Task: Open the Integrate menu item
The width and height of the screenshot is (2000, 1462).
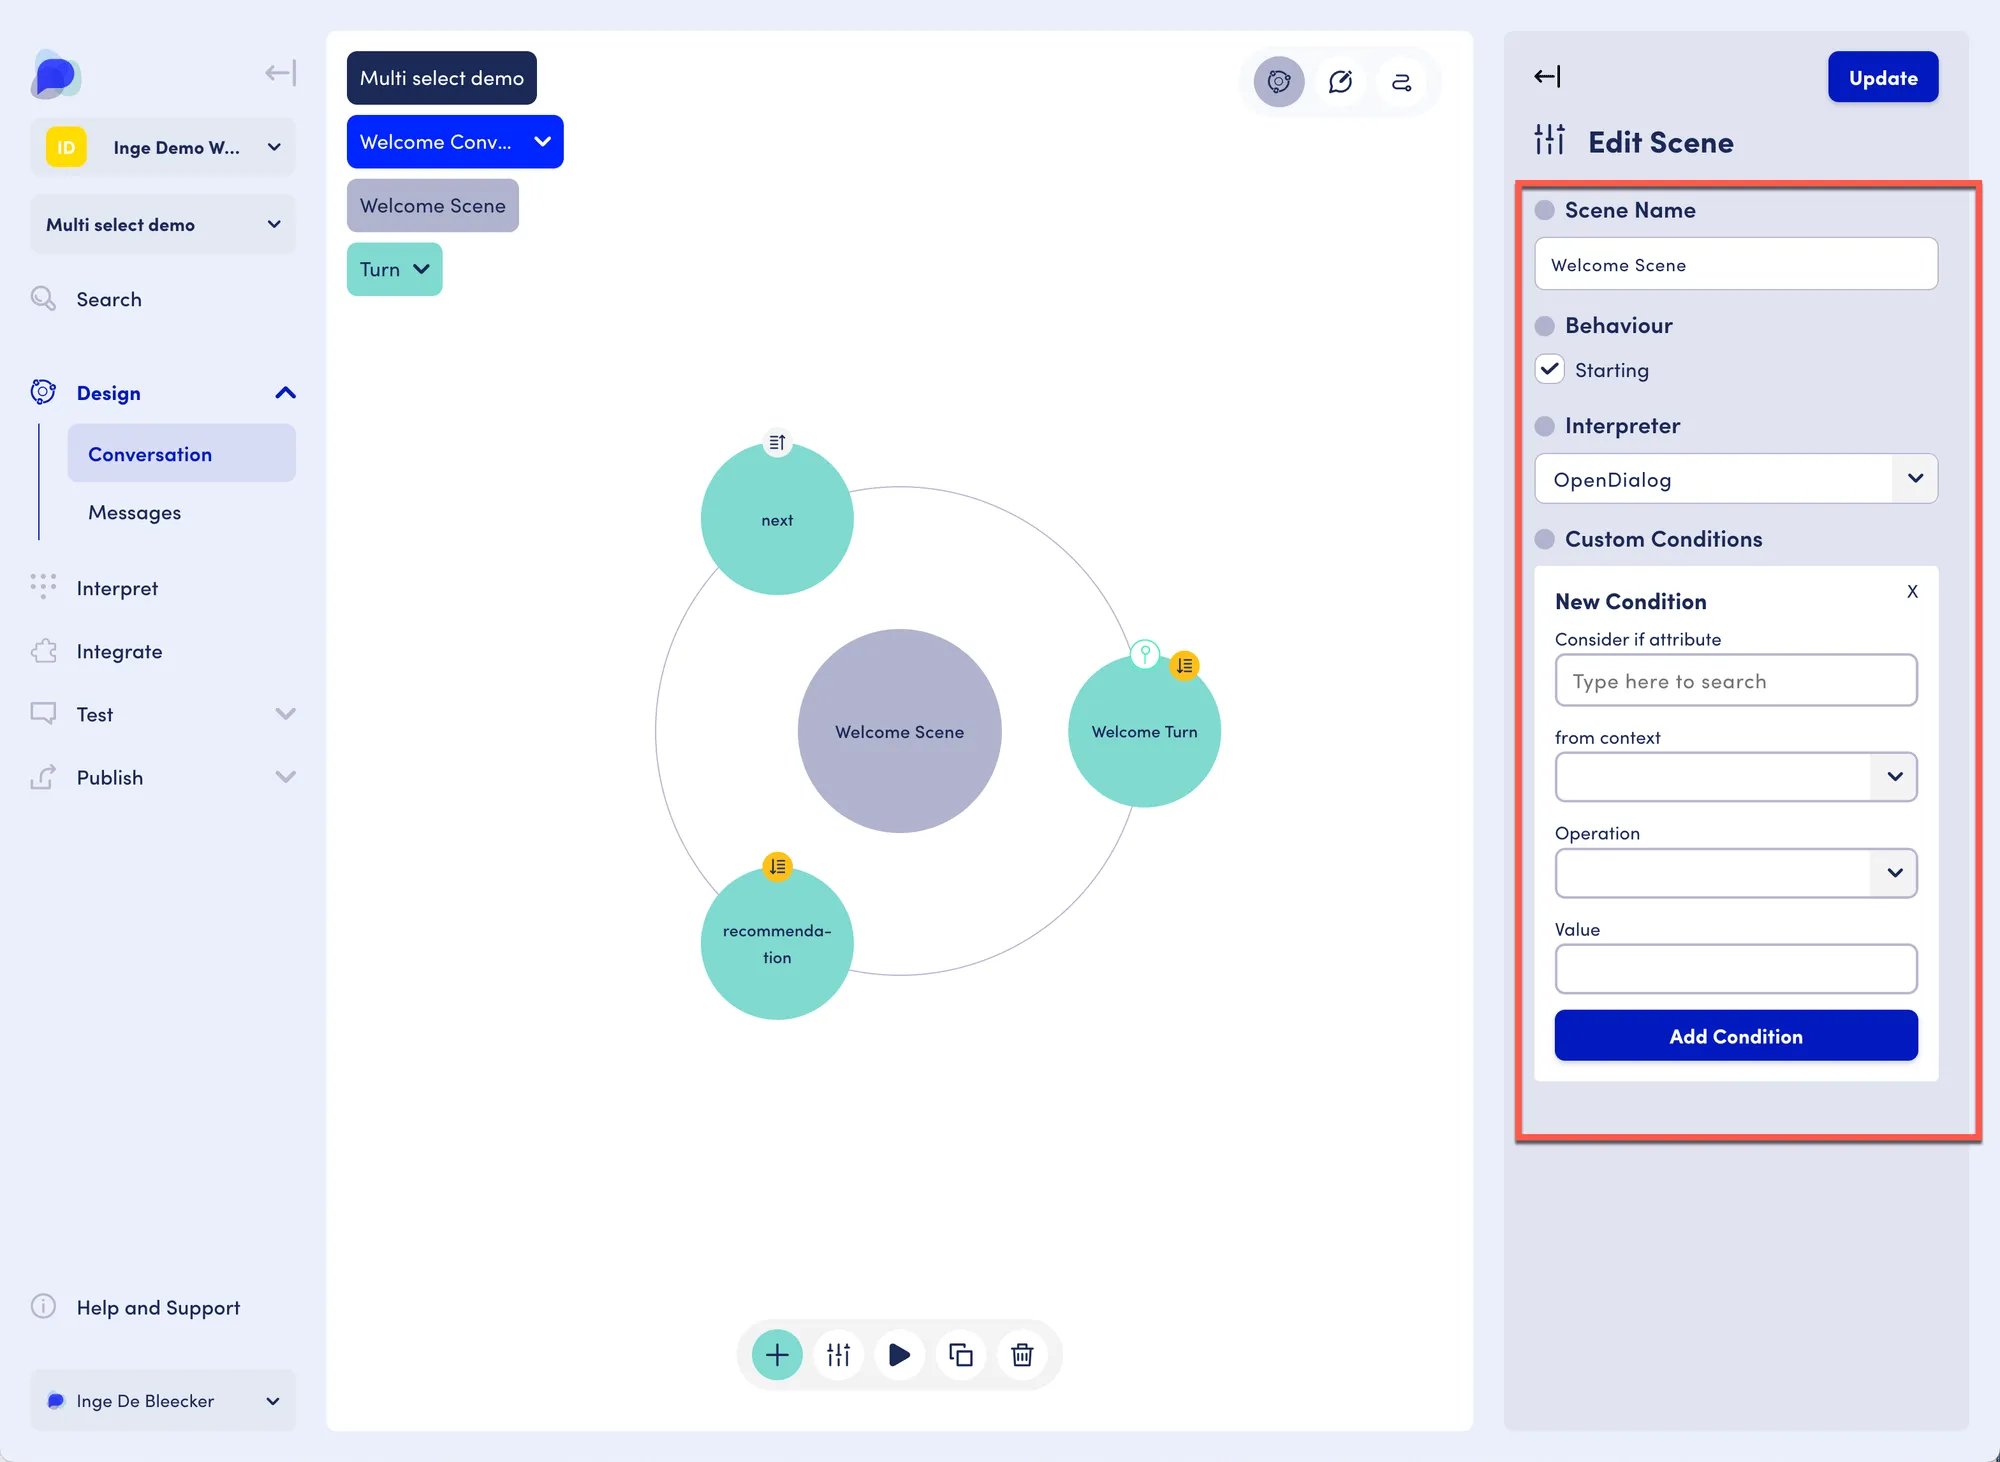Action: 119,651
